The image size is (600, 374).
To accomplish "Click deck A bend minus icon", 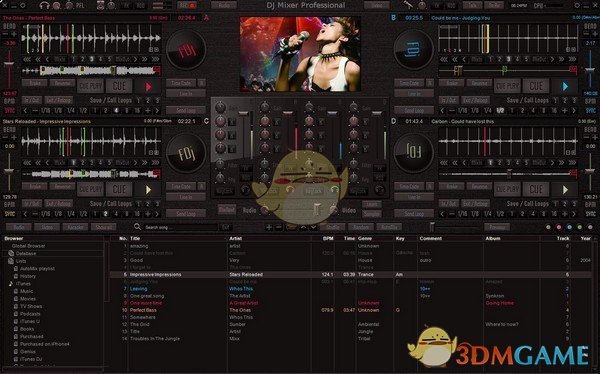I will [x=5, y=34].
